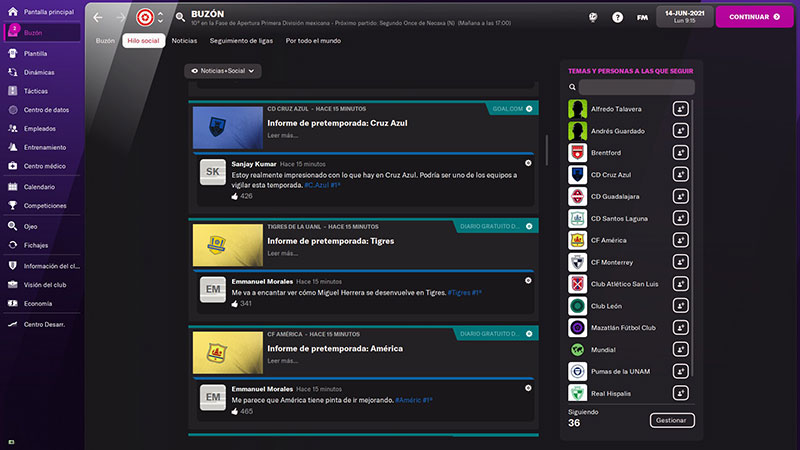Like the Tigres post by Emmanuel Morales
Viewport: 800px width, 450px height.
[235, 304]
